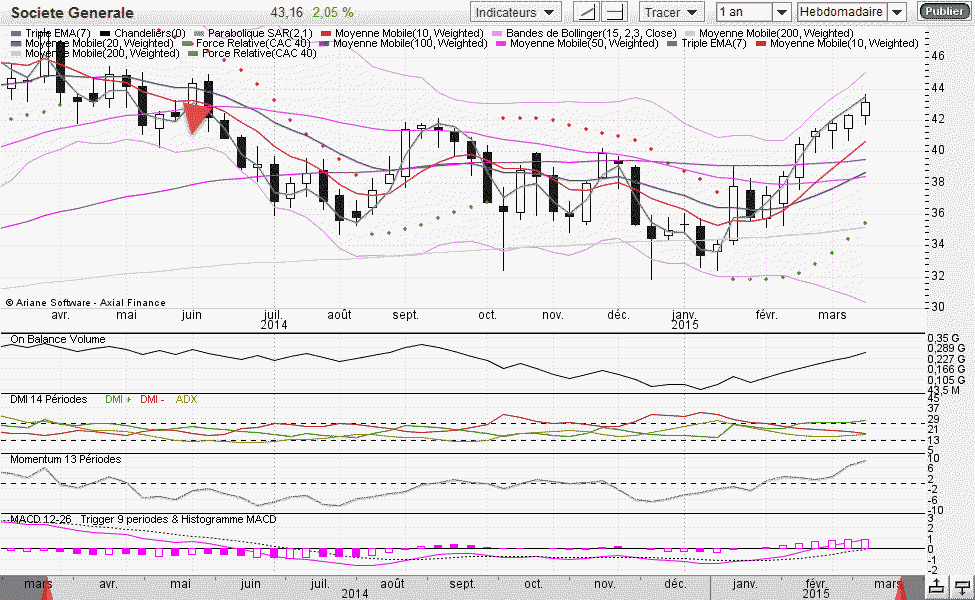Click the Moyenne Mobile(50, Weighted) magenta swatch
This screenshot has width=975, height=600.
coord(501,44)
